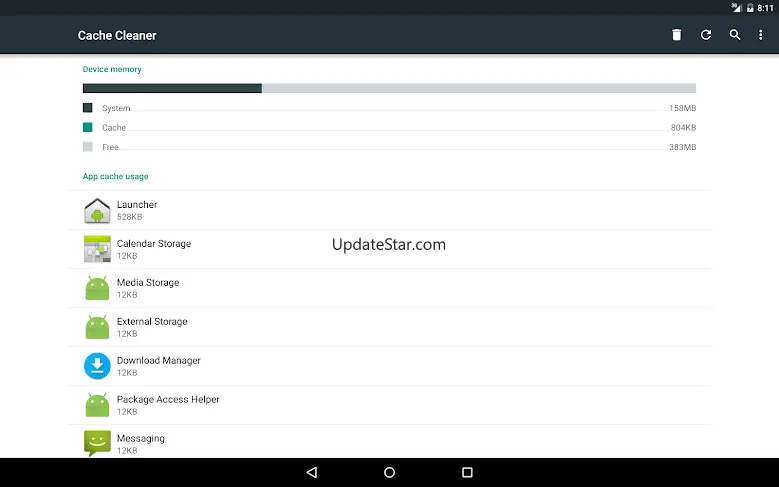The image size is (779, 487).
Task: Open the Media Storage entry
Action: (389, 288)
